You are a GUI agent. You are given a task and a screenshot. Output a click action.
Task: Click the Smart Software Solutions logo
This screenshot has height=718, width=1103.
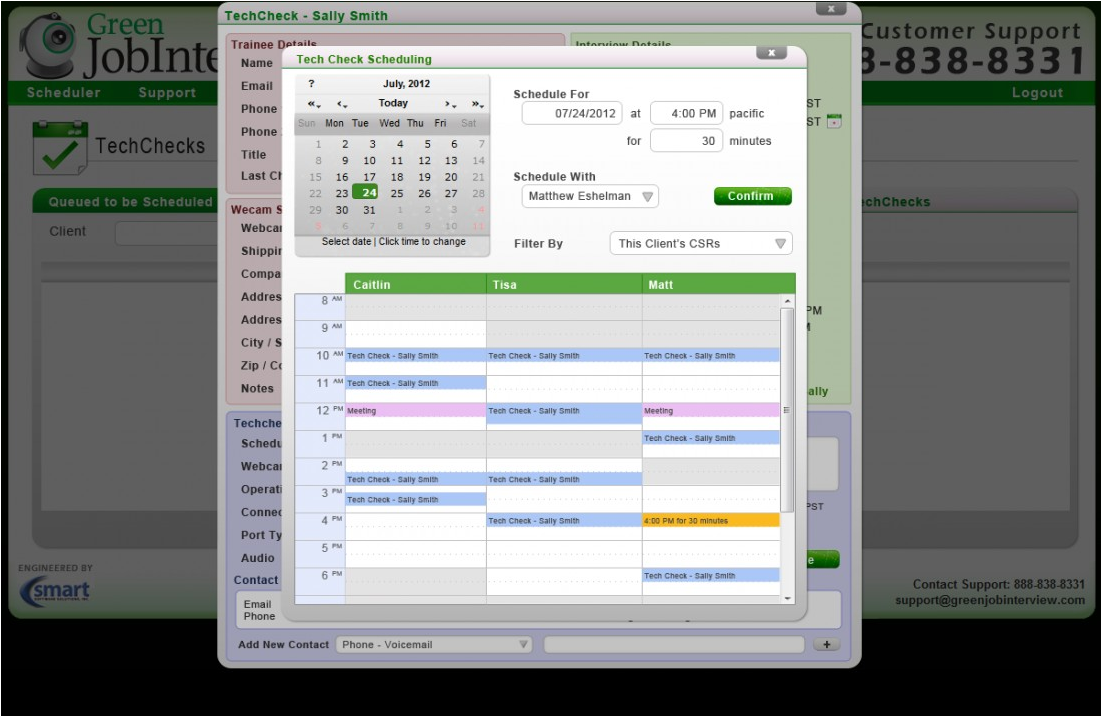point(56,591)
